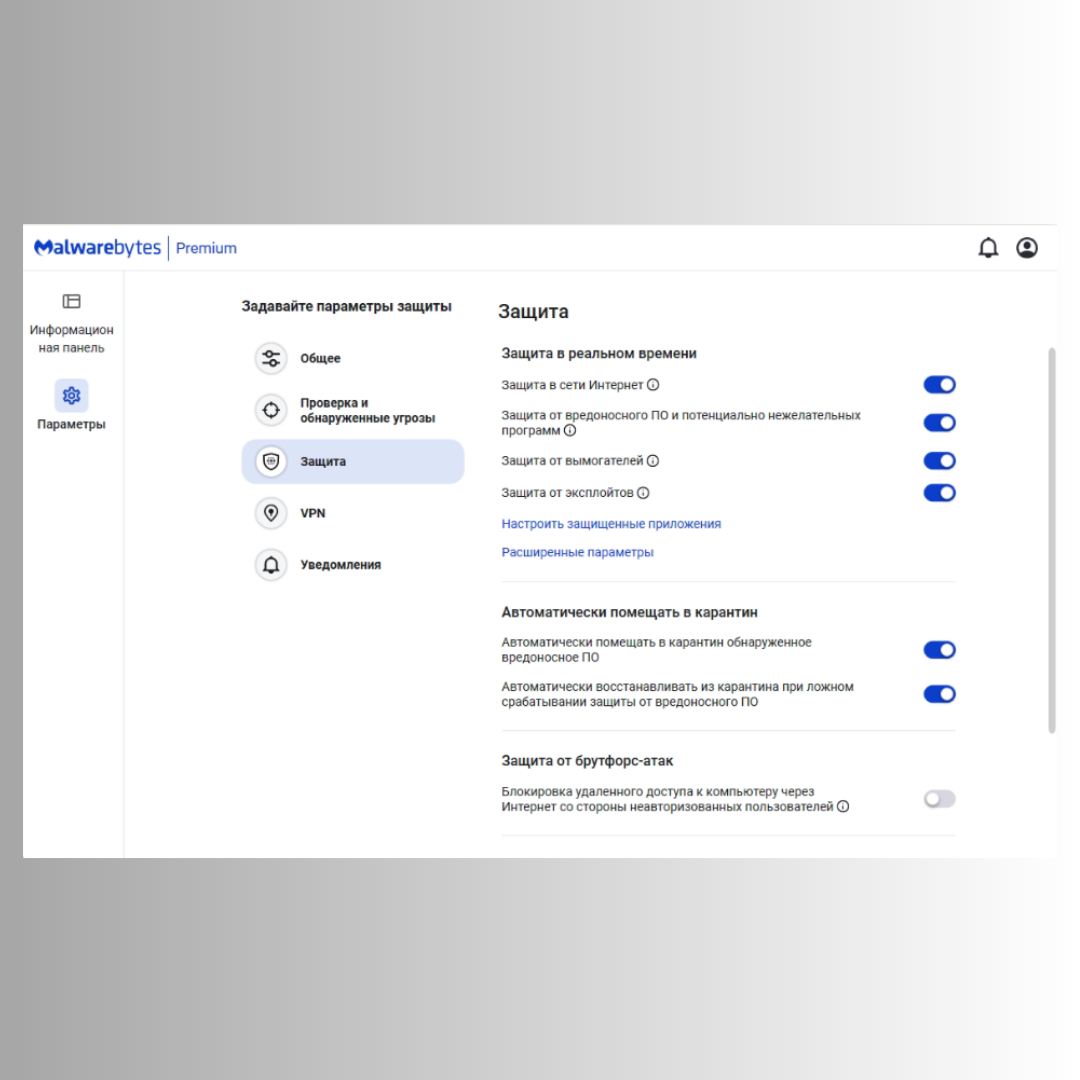Screen dimensions: 1080x1080
Task: Toggle Защита в сети Интернет switch
Action: pyautogui.click(x=939, y=385)
